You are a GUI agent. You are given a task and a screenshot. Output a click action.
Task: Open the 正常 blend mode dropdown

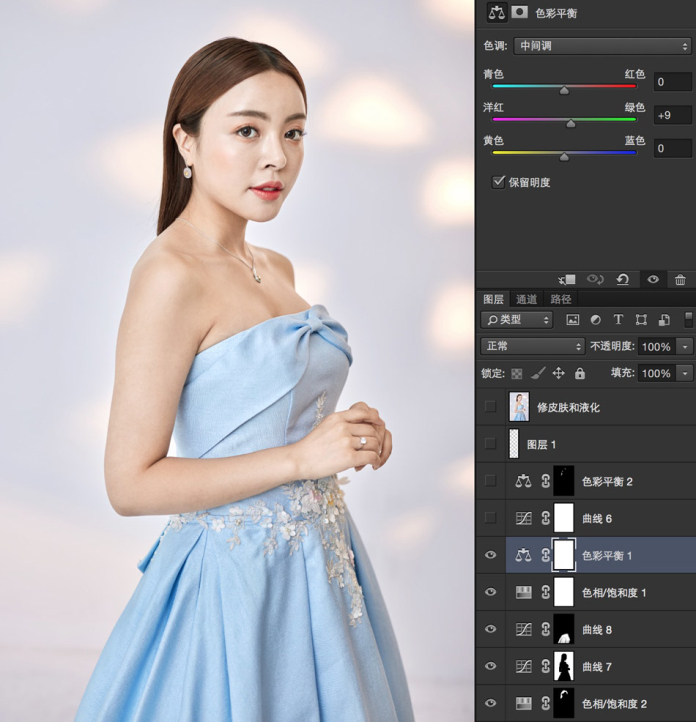click(x=533, y=346)
